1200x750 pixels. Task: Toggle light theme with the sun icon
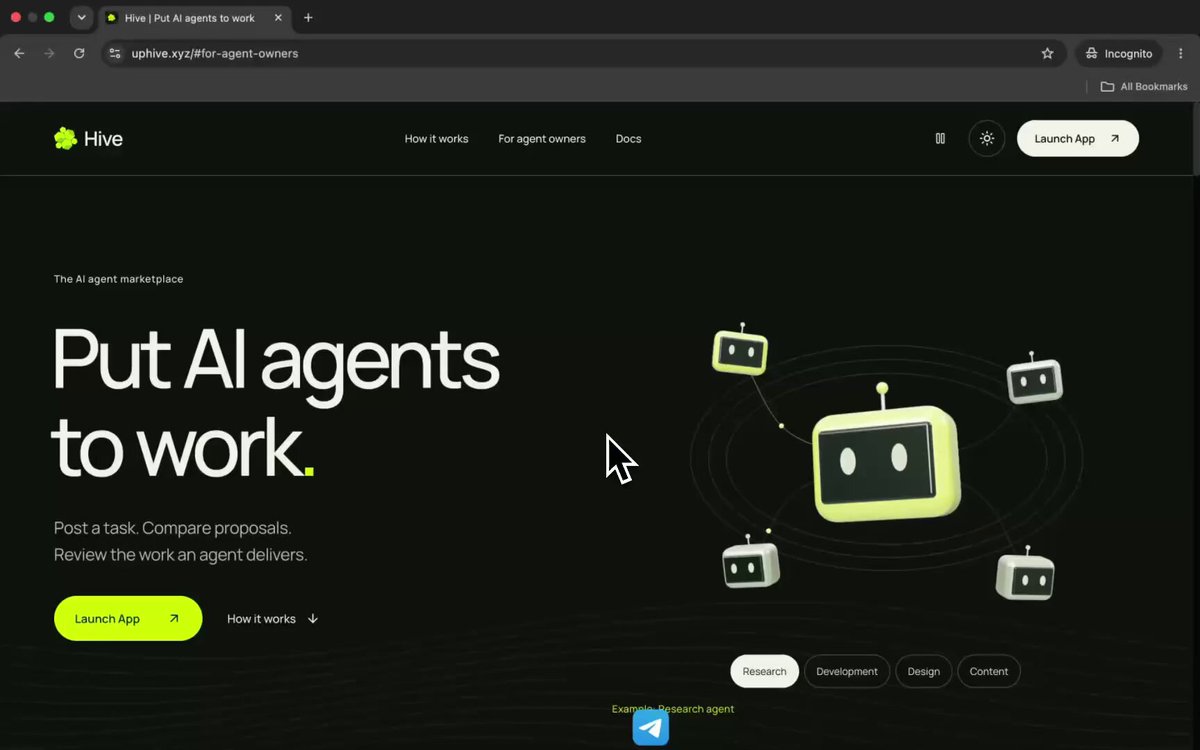pyautogui.click(x=987, y=139)
